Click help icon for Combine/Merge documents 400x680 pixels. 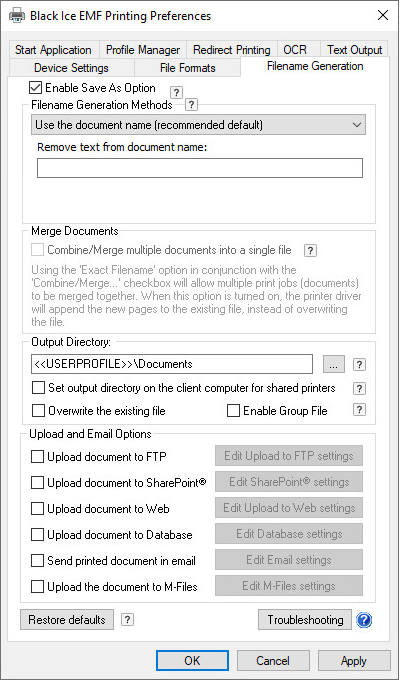[310, 250]
